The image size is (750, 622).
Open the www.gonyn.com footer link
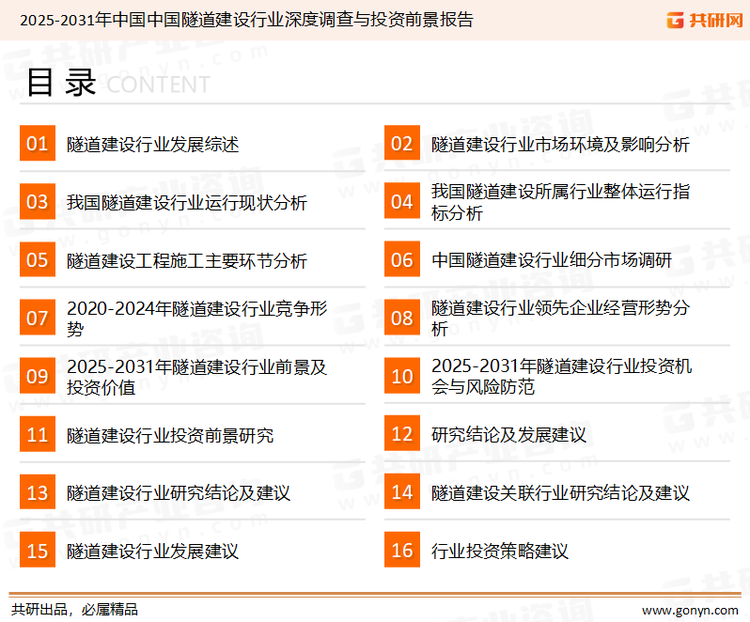coord(690,611)
